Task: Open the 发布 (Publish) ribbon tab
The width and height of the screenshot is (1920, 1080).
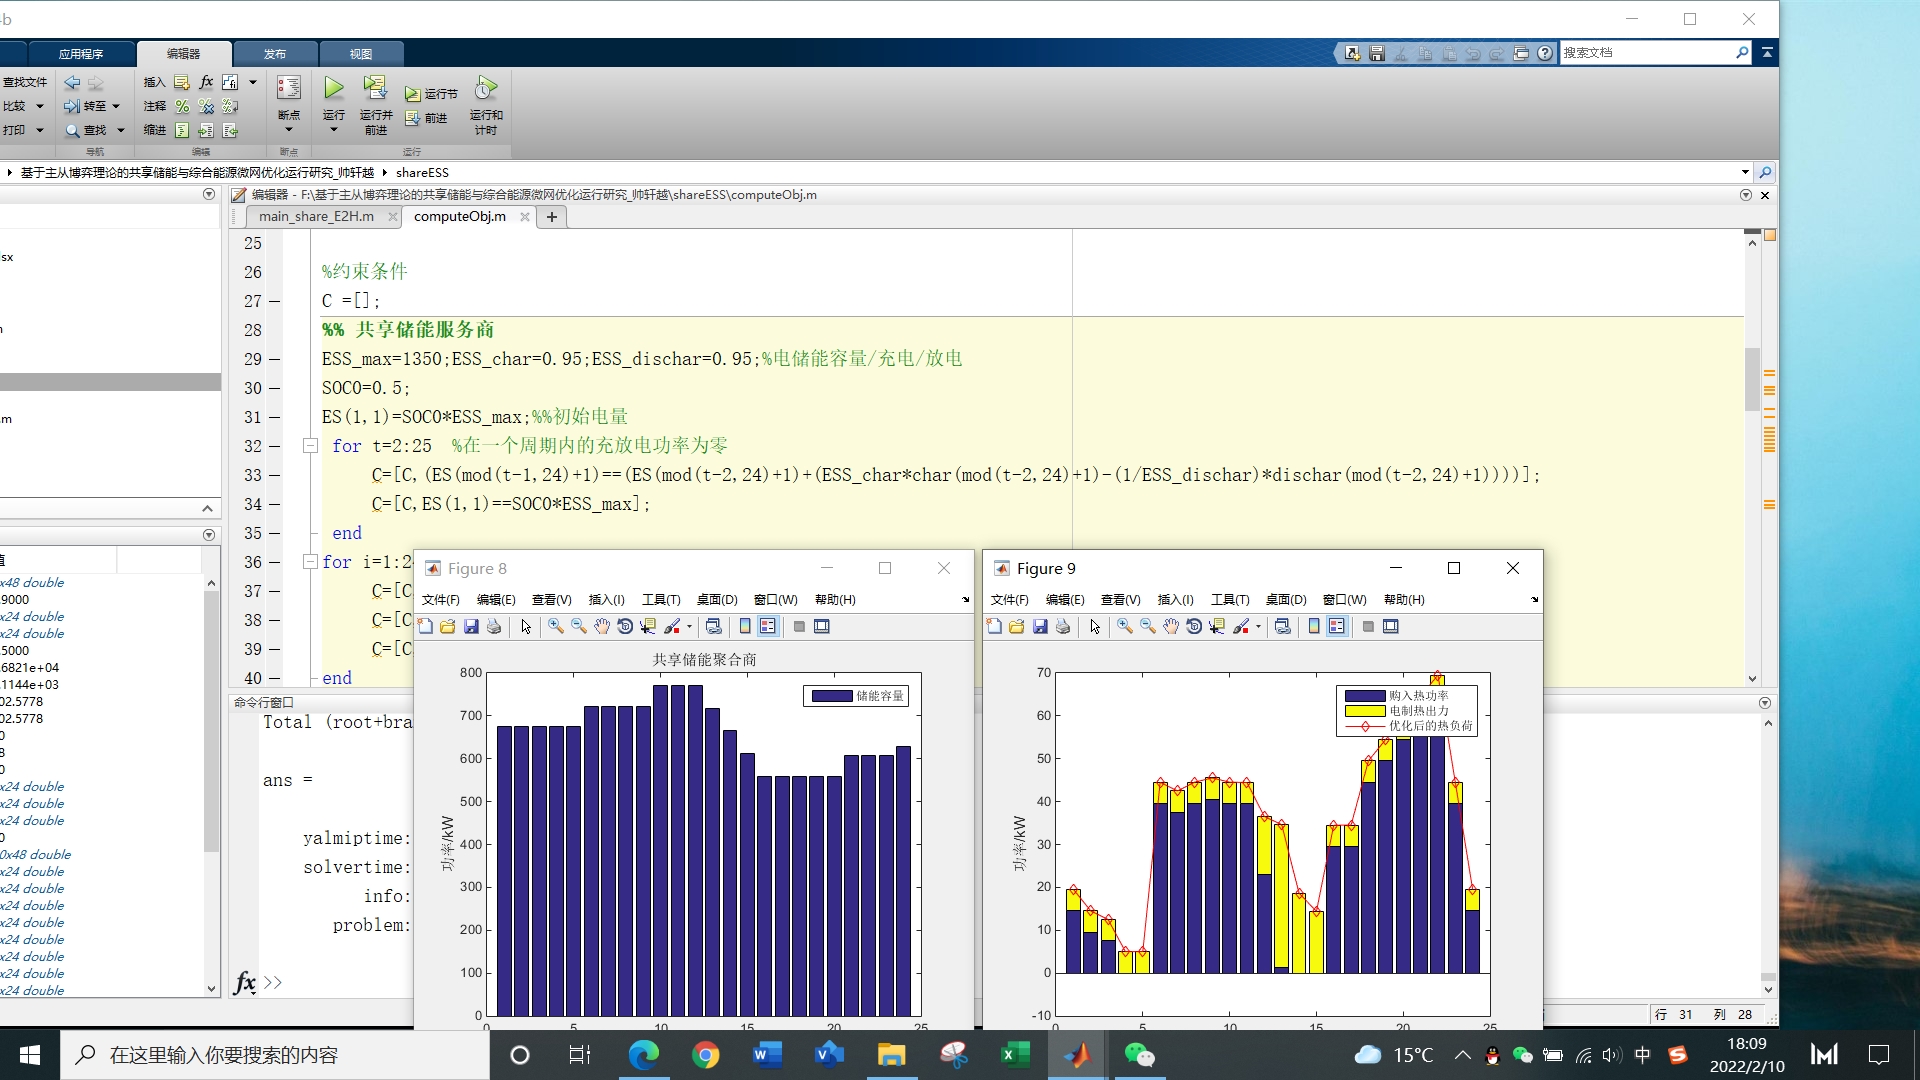Action: pyautogui.click(x=275, y=54)
